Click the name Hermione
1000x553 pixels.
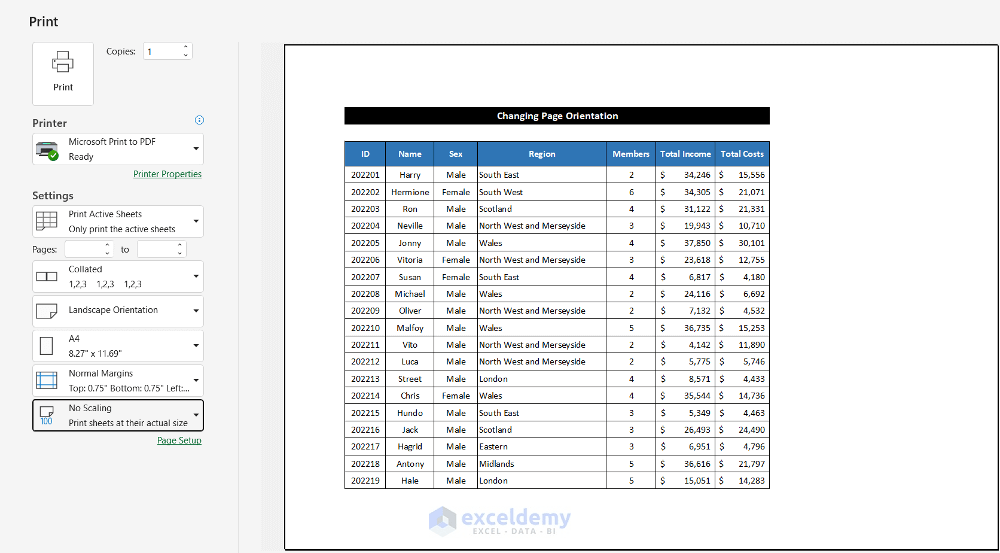[x=410, y=192]
